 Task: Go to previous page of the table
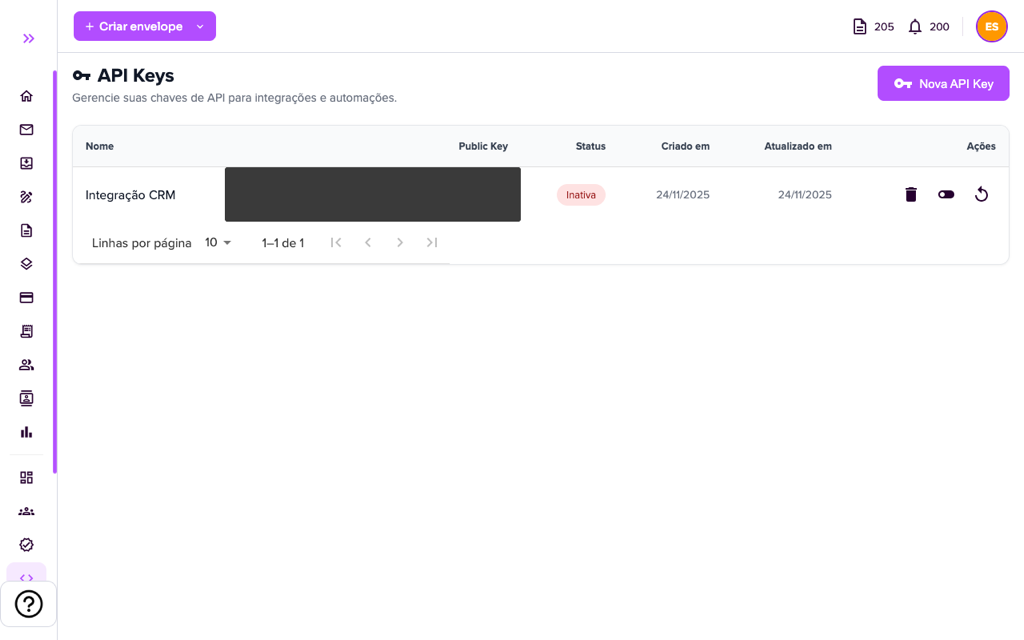point(368,242)
